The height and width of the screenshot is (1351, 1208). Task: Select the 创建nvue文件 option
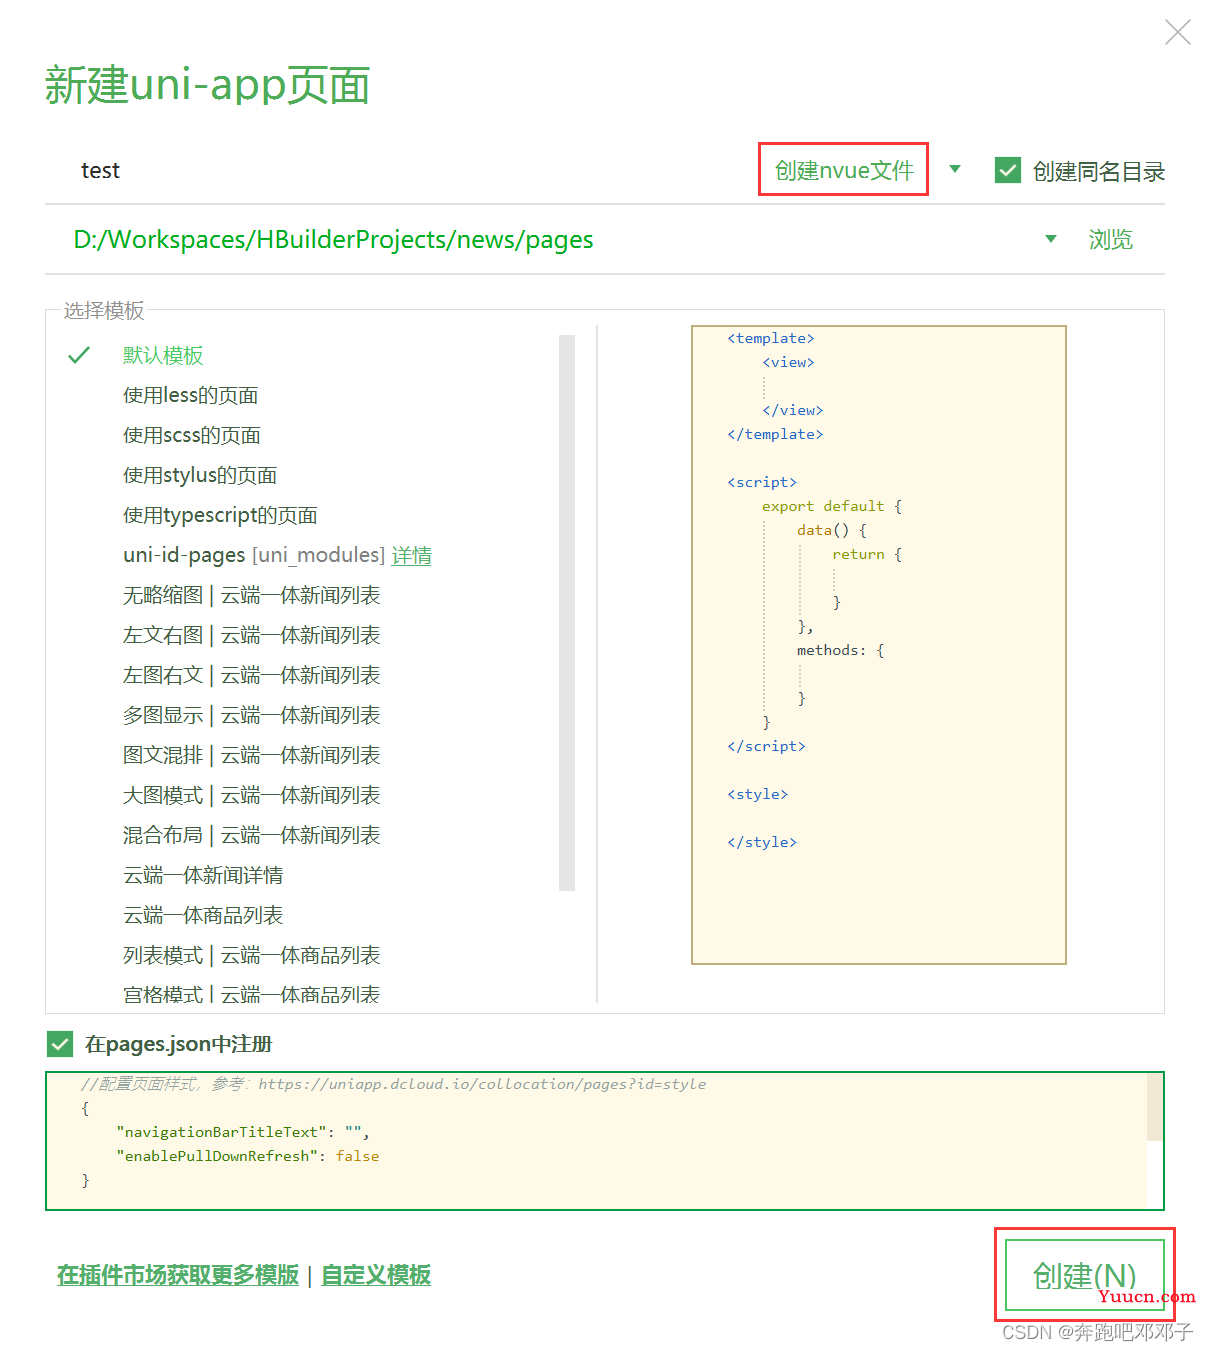tap(844, 171)
